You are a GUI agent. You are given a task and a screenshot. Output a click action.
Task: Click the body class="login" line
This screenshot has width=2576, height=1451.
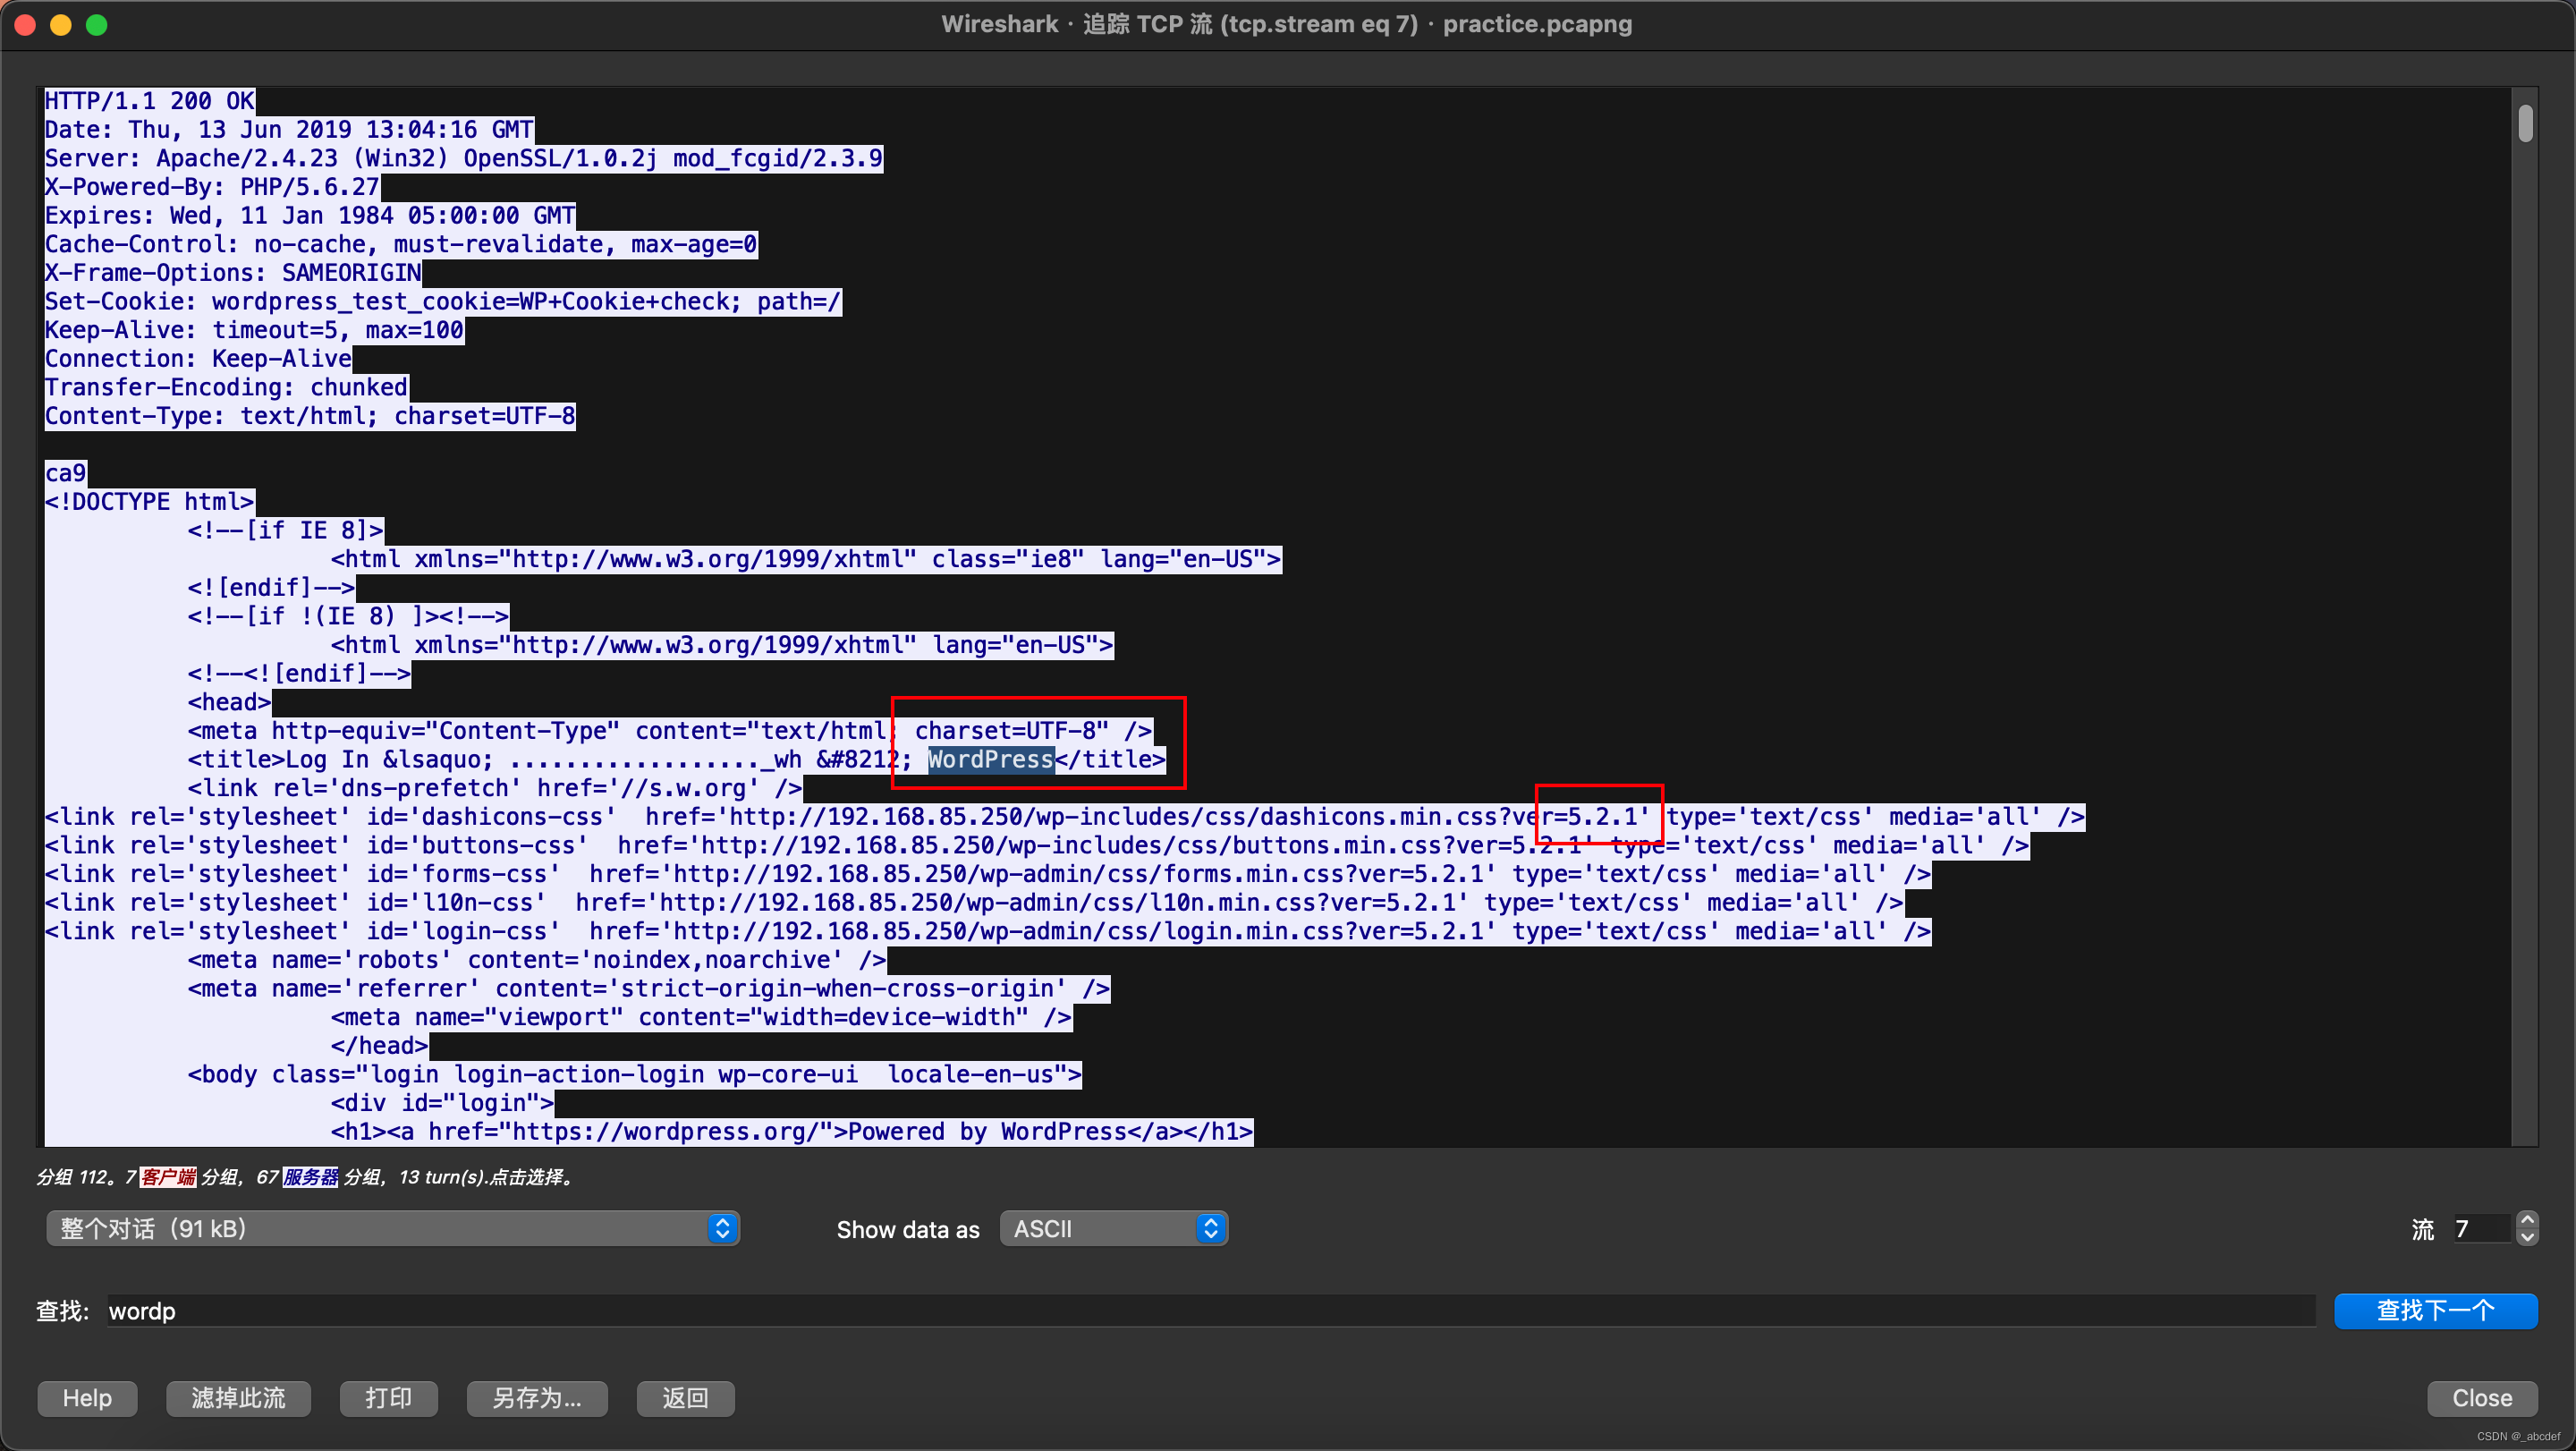point(634,1075)
